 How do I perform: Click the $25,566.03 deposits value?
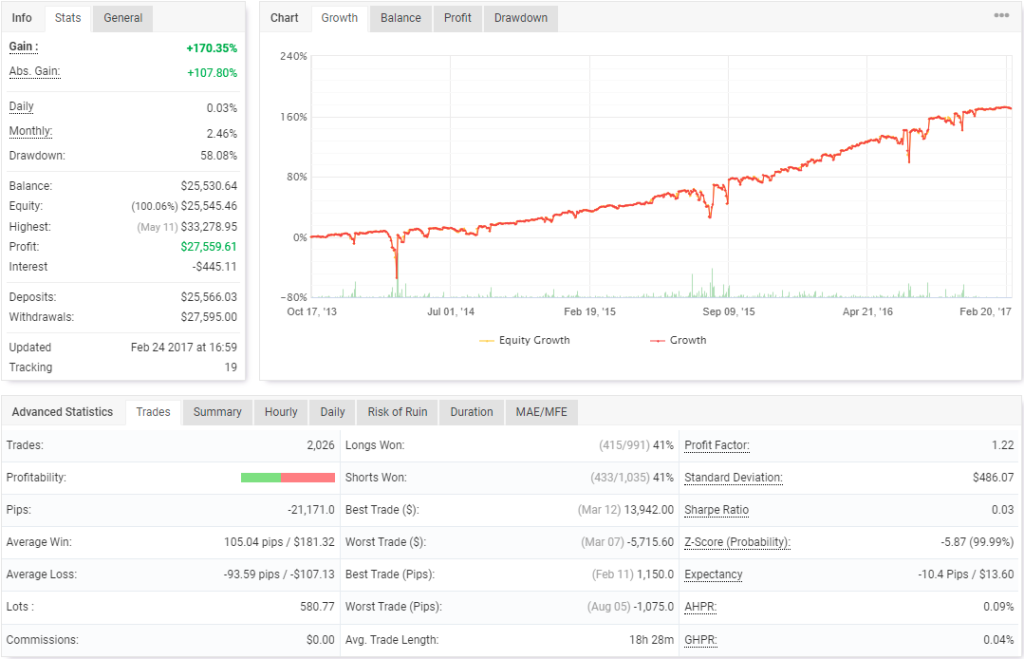tap(209, 297)
